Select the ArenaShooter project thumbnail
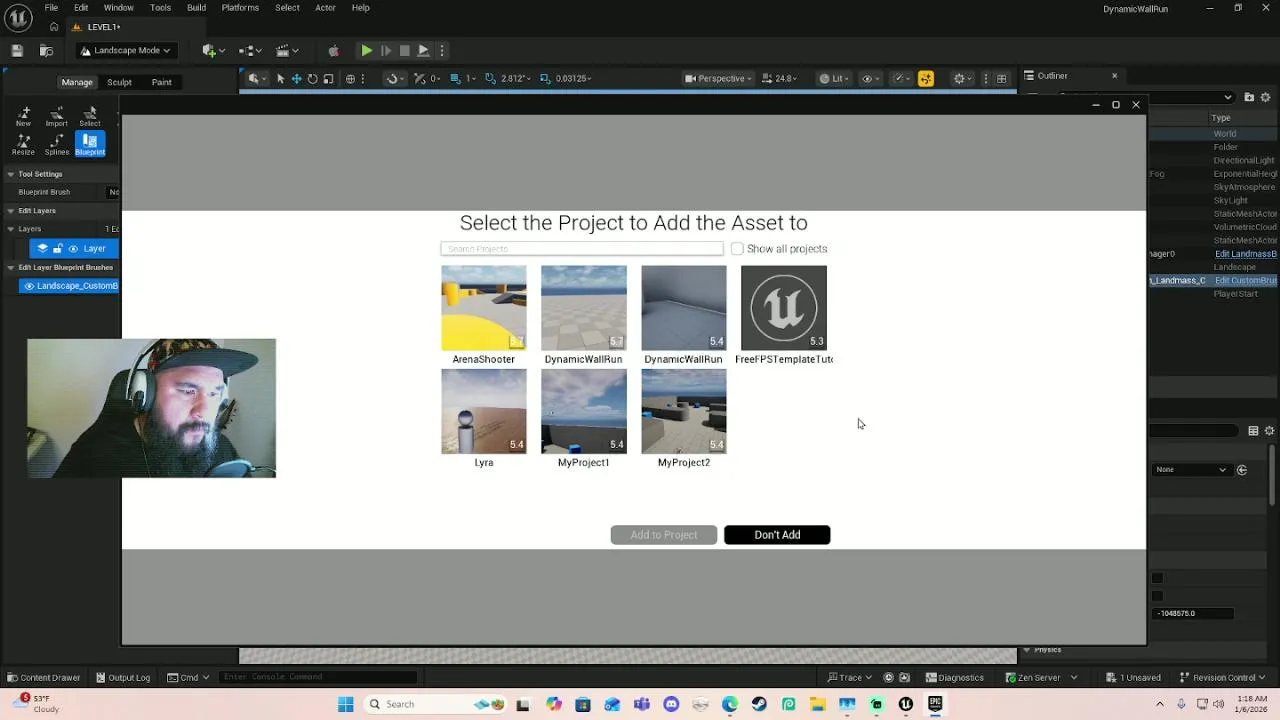 (484, 308)
